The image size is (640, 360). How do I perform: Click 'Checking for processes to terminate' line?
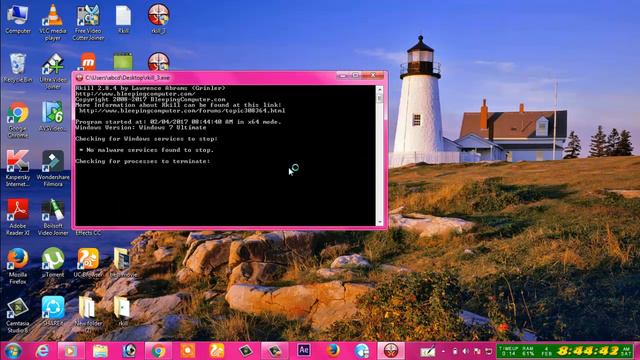[143, 161]
